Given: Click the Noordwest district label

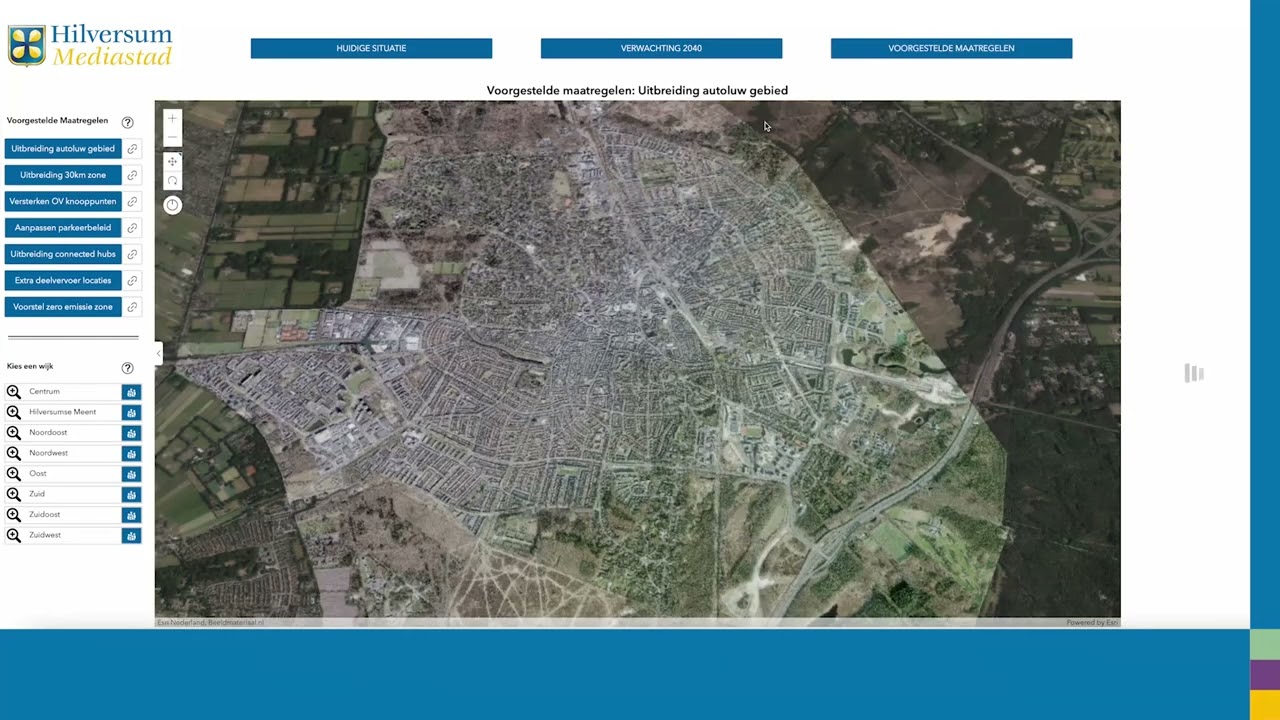Looking at the screenshot, I should (x=49, y=453).
